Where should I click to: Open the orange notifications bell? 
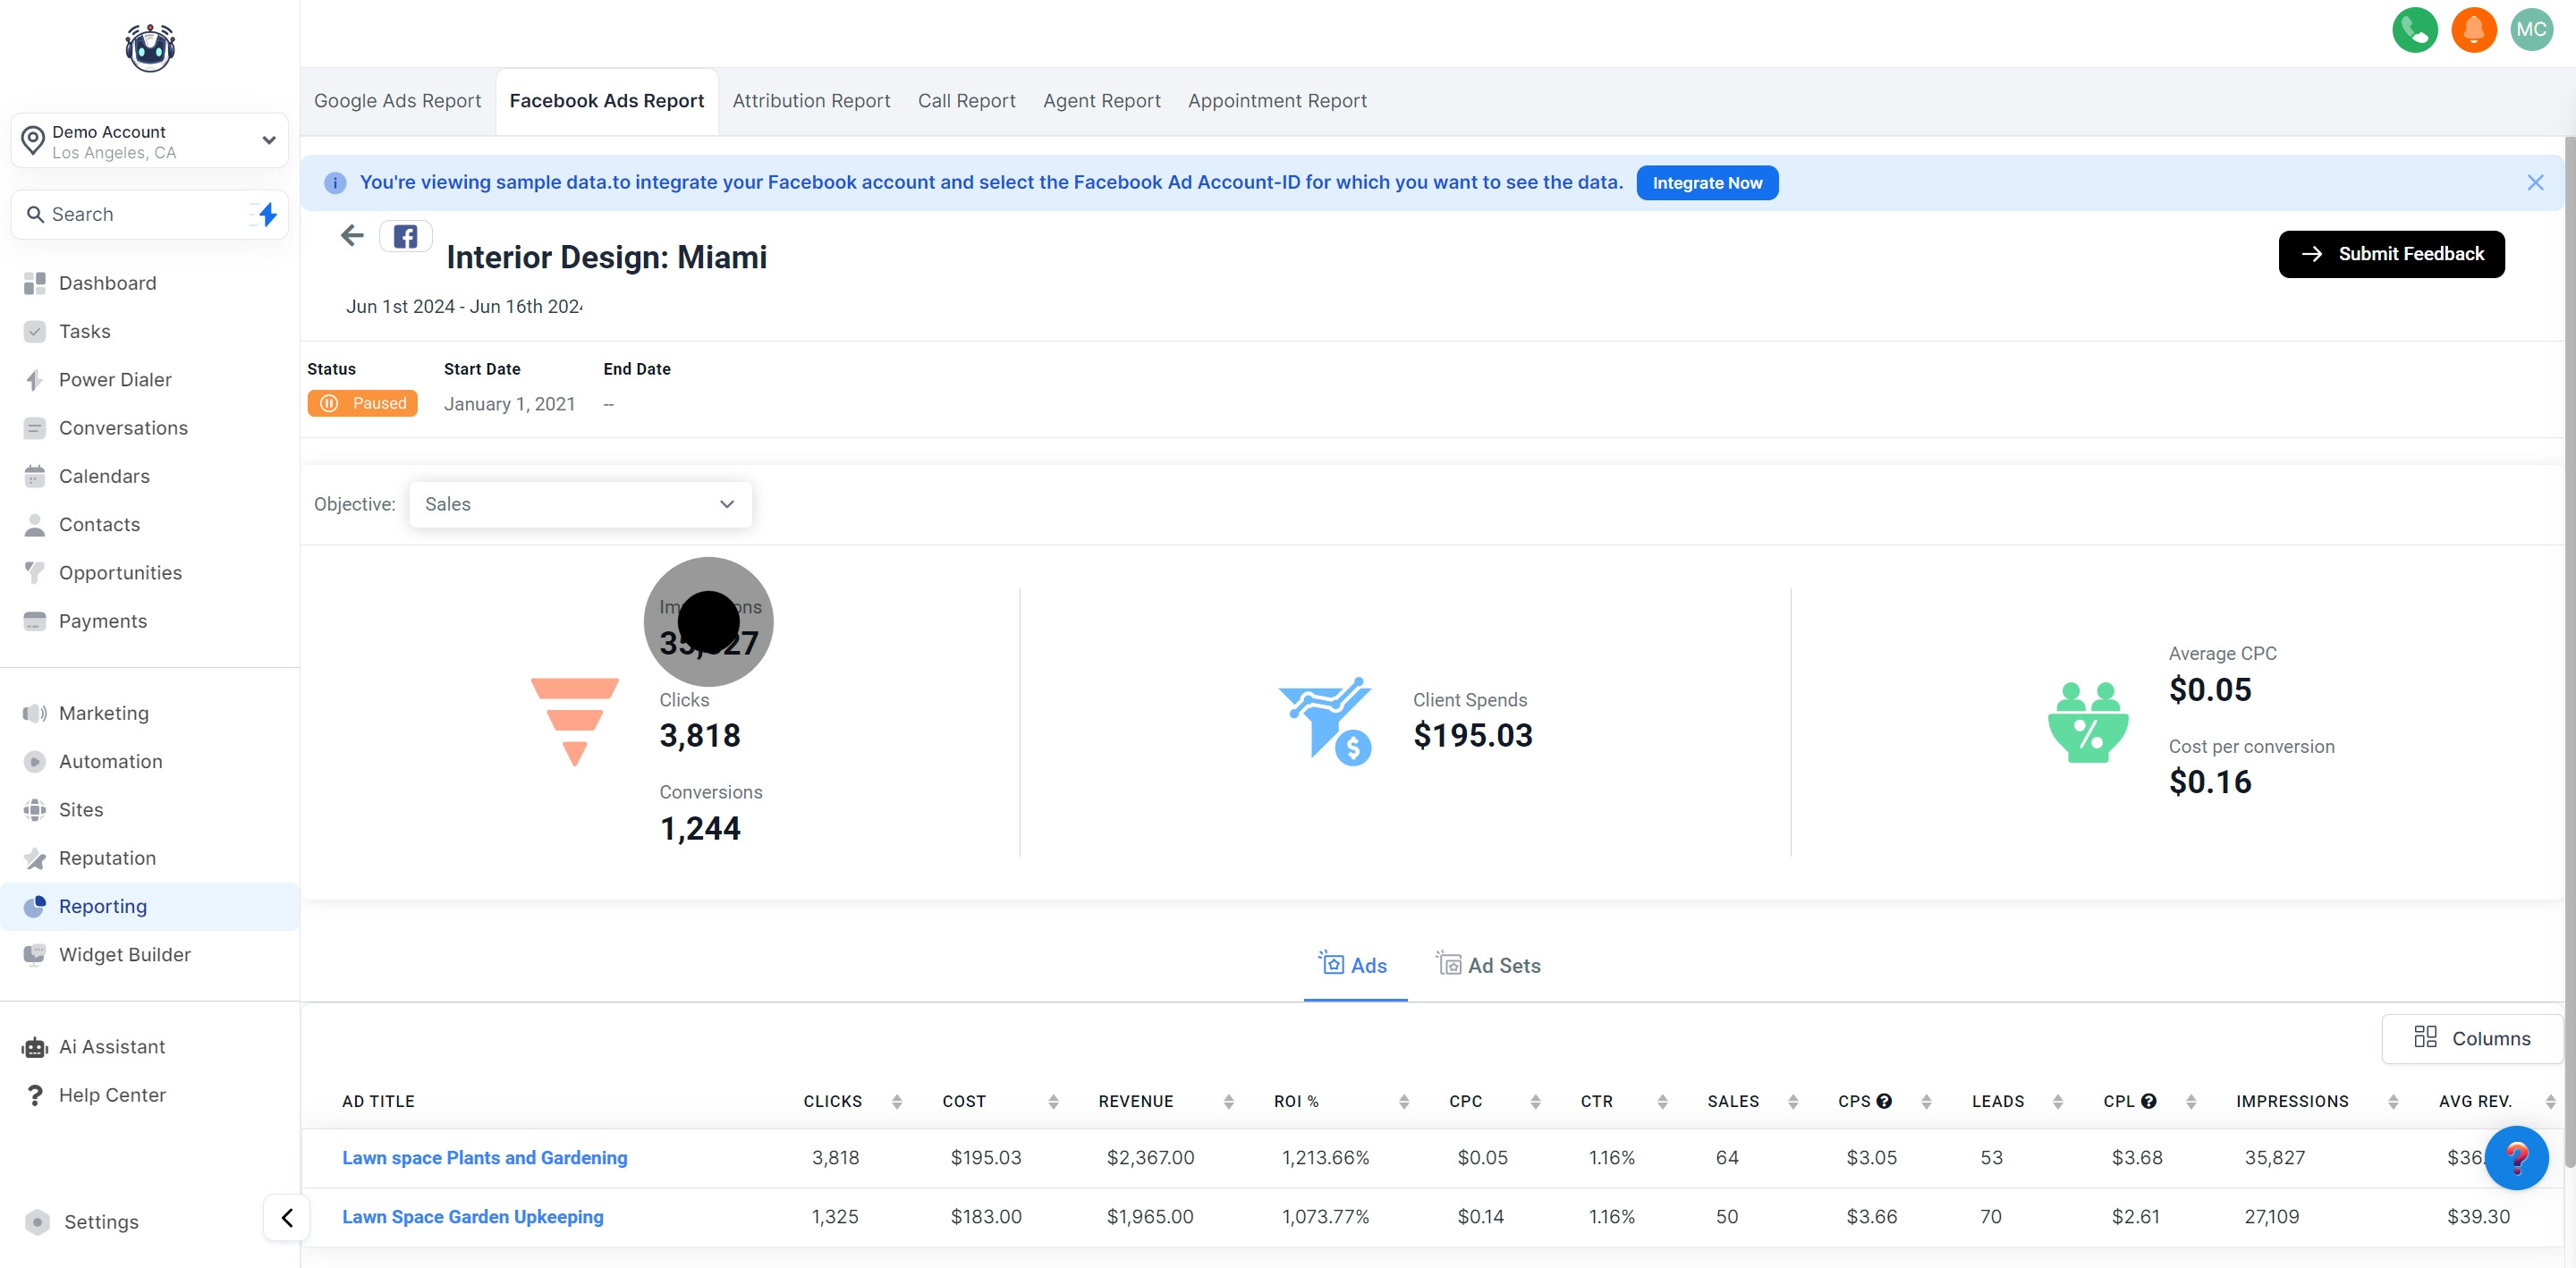tap(2473, 30)
